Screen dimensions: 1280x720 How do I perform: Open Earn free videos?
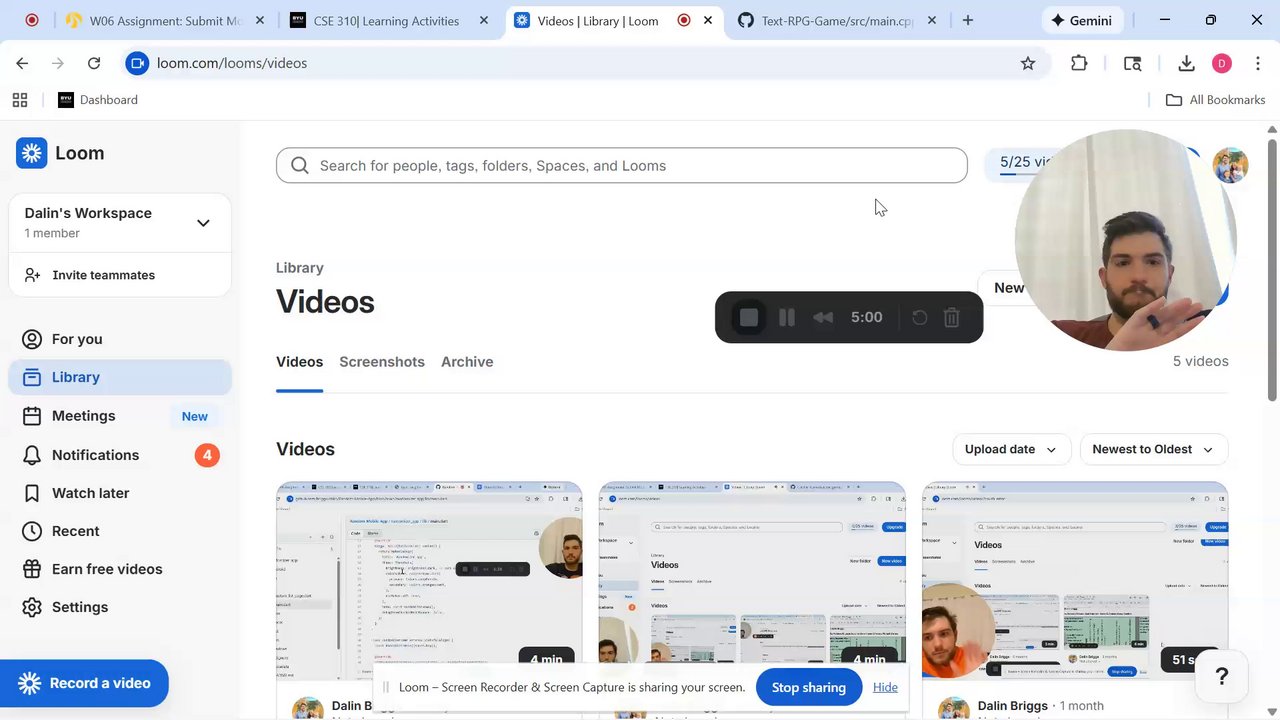pos(120,569)
